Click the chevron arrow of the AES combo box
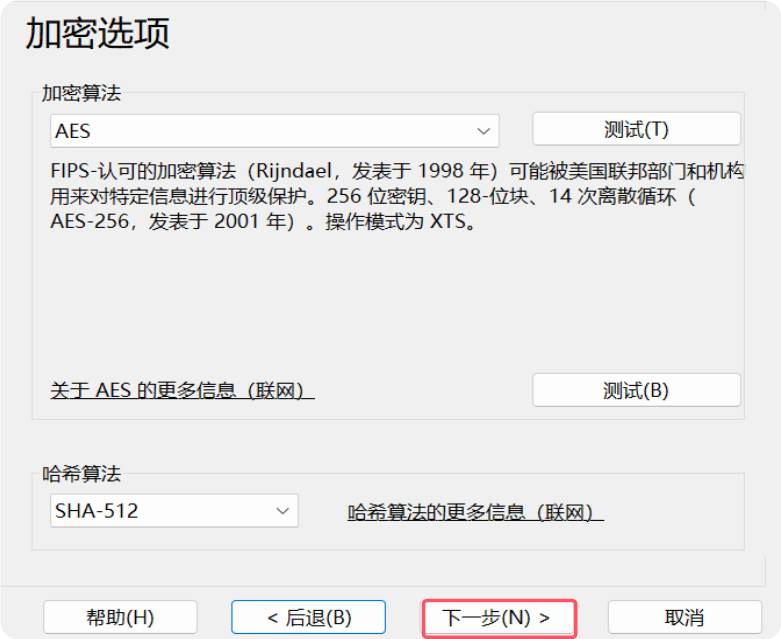The width and height of the screenshot is (781, 639). [x=484, y=131]
